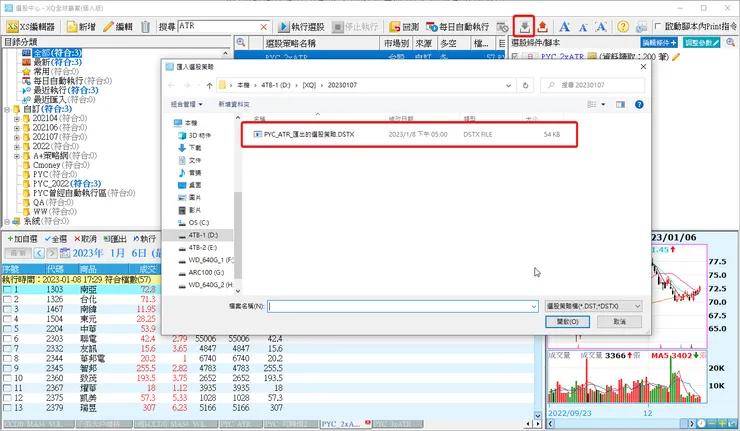Click the export strategy upload-arrow icon
The height and width of the screenshot is (431, 740).
tap(543, 27)
